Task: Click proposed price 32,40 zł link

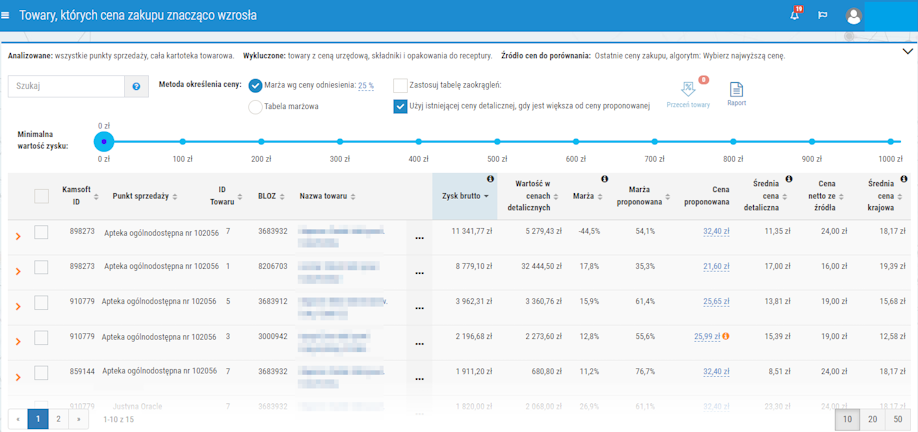Action: (716, 231)
